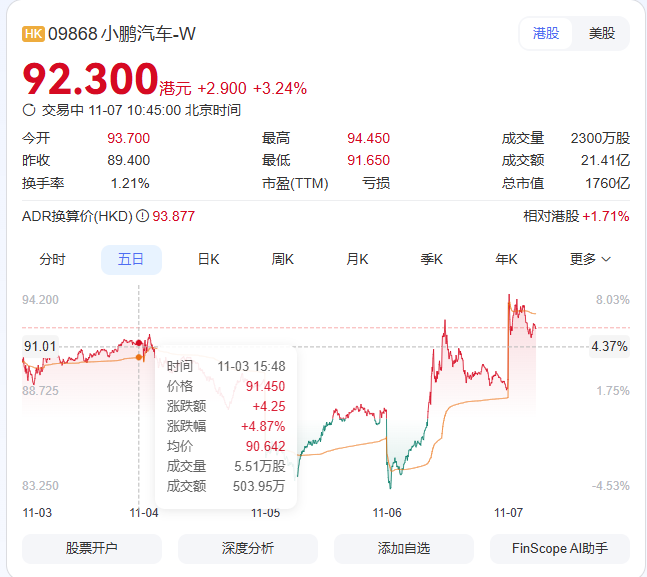This screenshot has height=577, width=647.
Task: Click the tooltip 涨跌幅 value +4.87%
Action: click(263, 426)
